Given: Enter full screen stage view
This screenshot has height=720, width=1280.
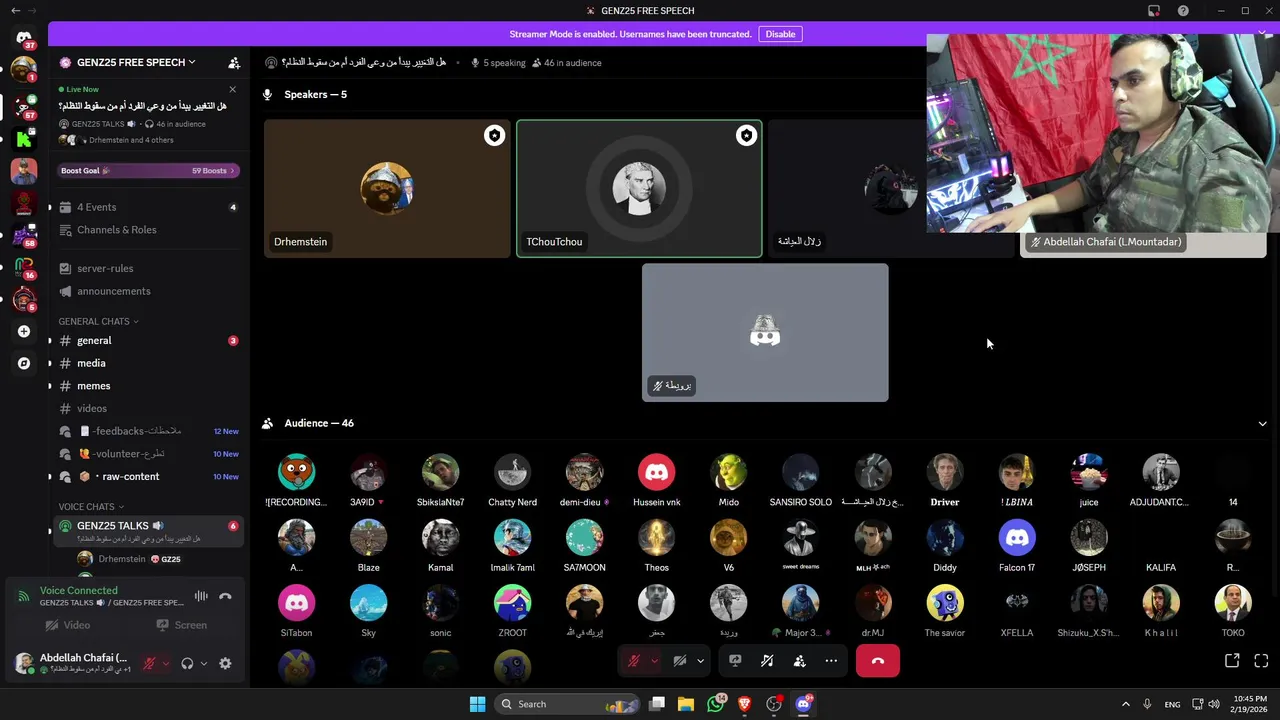Looking at the screenshot, I should click(x=1261, y=661).
